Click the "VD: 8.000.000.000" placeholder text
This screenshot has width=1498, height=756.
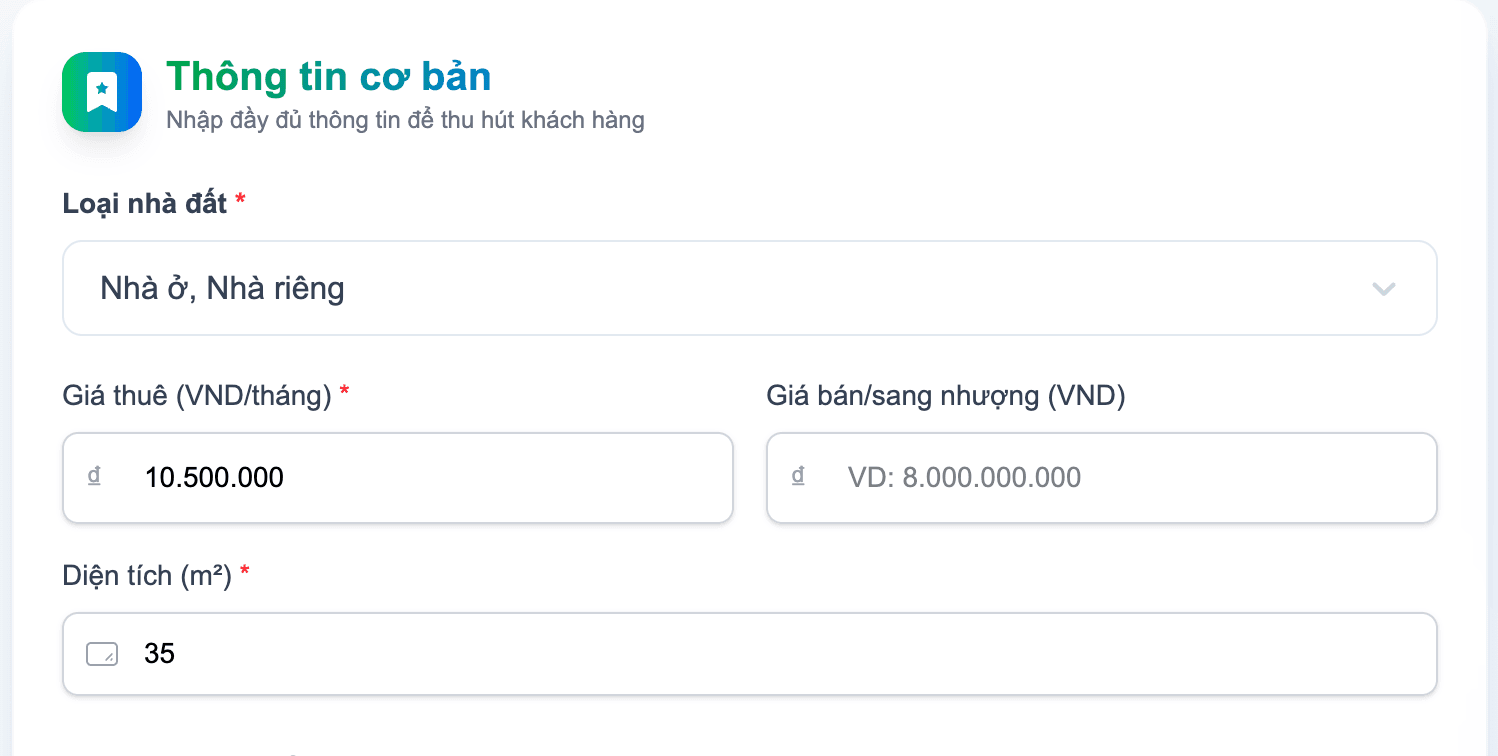(x=964, y=478)
